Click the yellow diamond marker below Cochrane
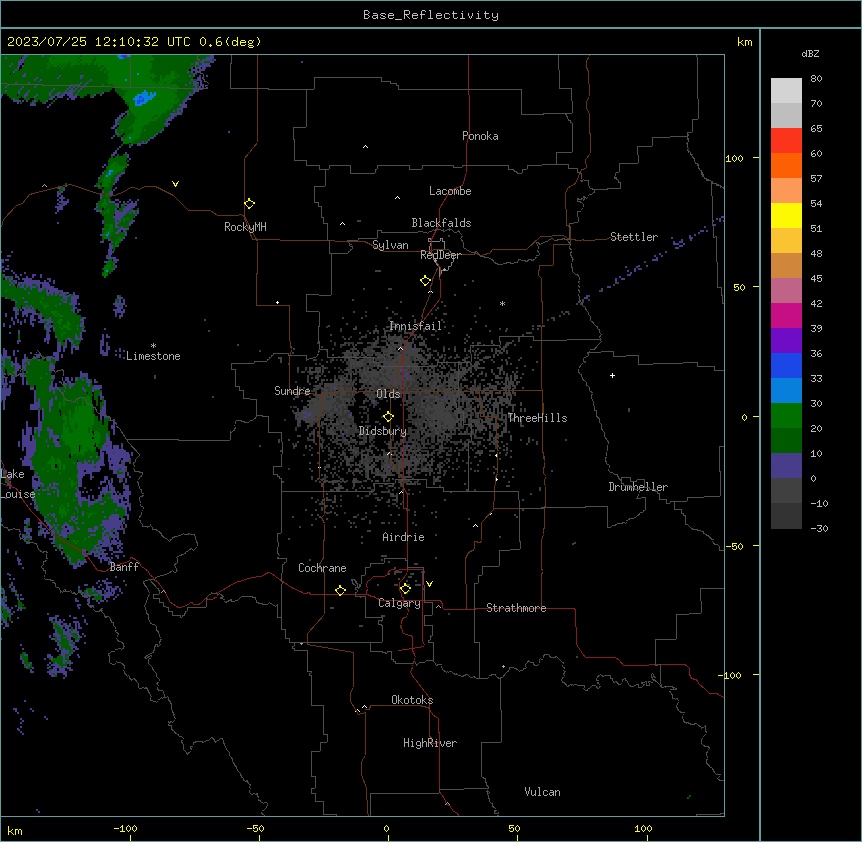This screenshot has width=862, height=842. 340,590
